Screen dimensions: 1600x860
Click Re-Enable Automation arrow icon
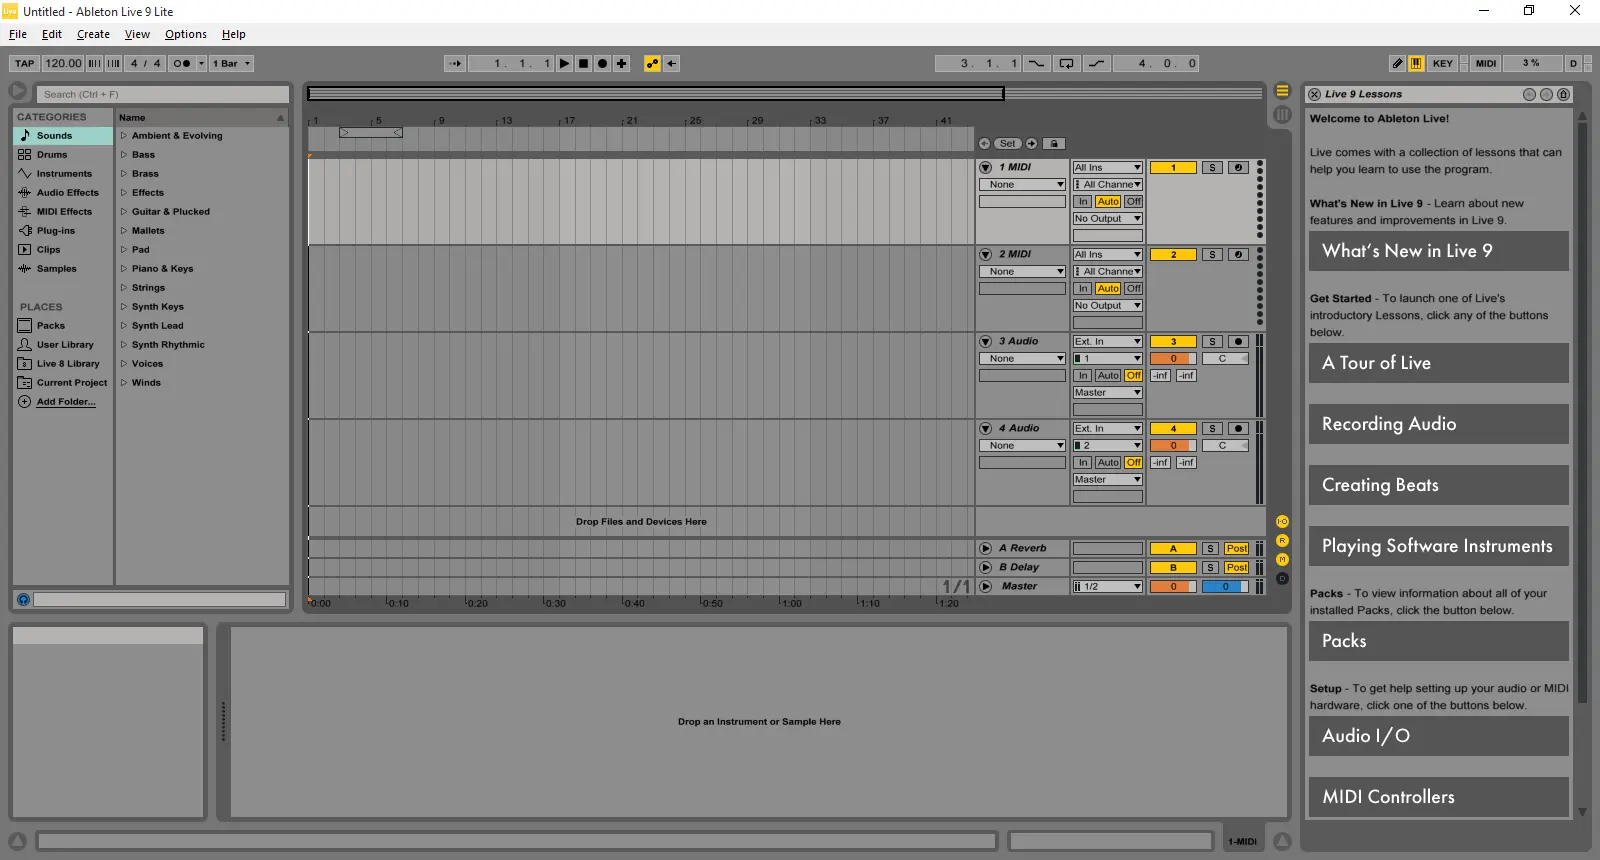[x=672, y=63]
